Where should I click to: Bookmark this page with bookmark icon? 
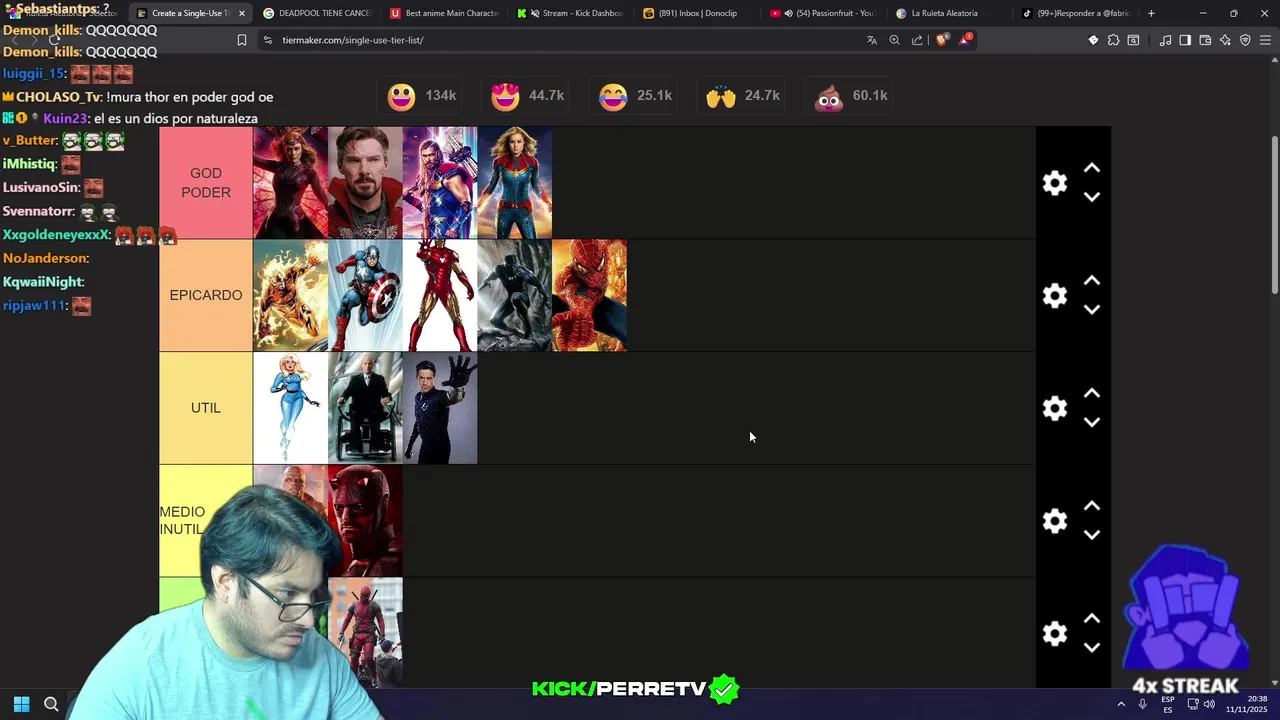pyautogui.click(x=241, y=40)
